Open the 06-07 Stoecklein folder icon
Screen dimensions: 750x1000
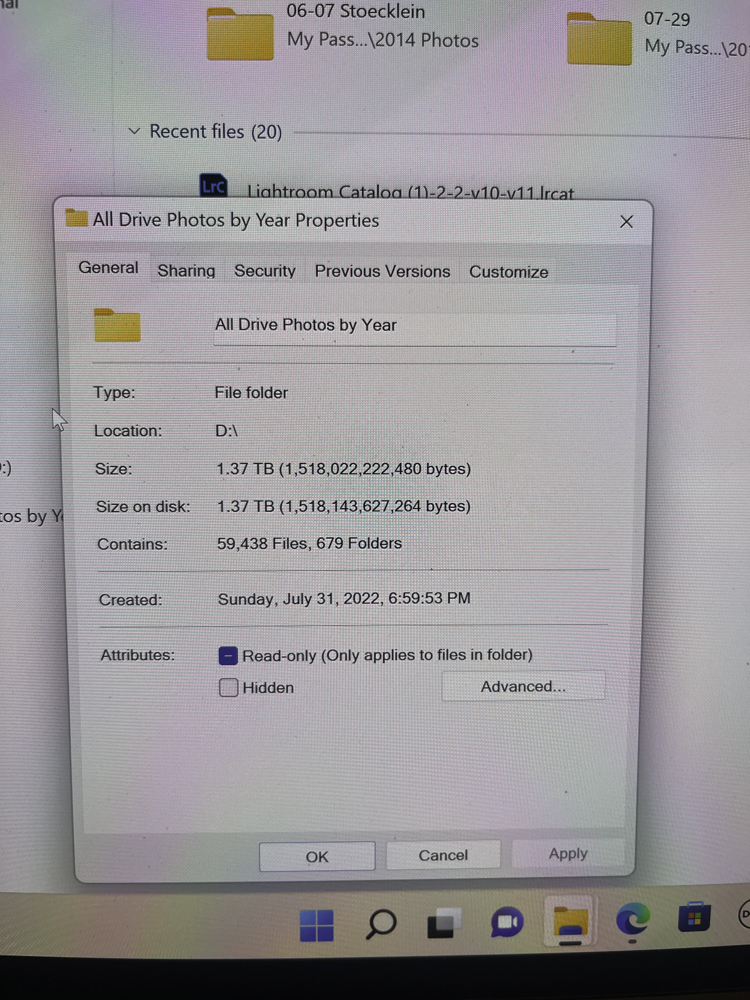pyautogui.click(x=240, y=34)
